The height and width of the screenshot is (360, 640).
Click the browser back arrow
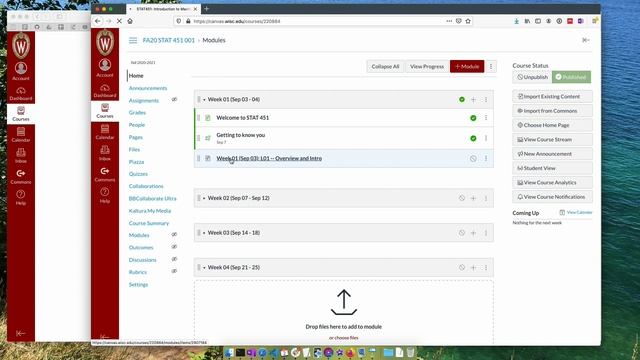coord(98,21)
